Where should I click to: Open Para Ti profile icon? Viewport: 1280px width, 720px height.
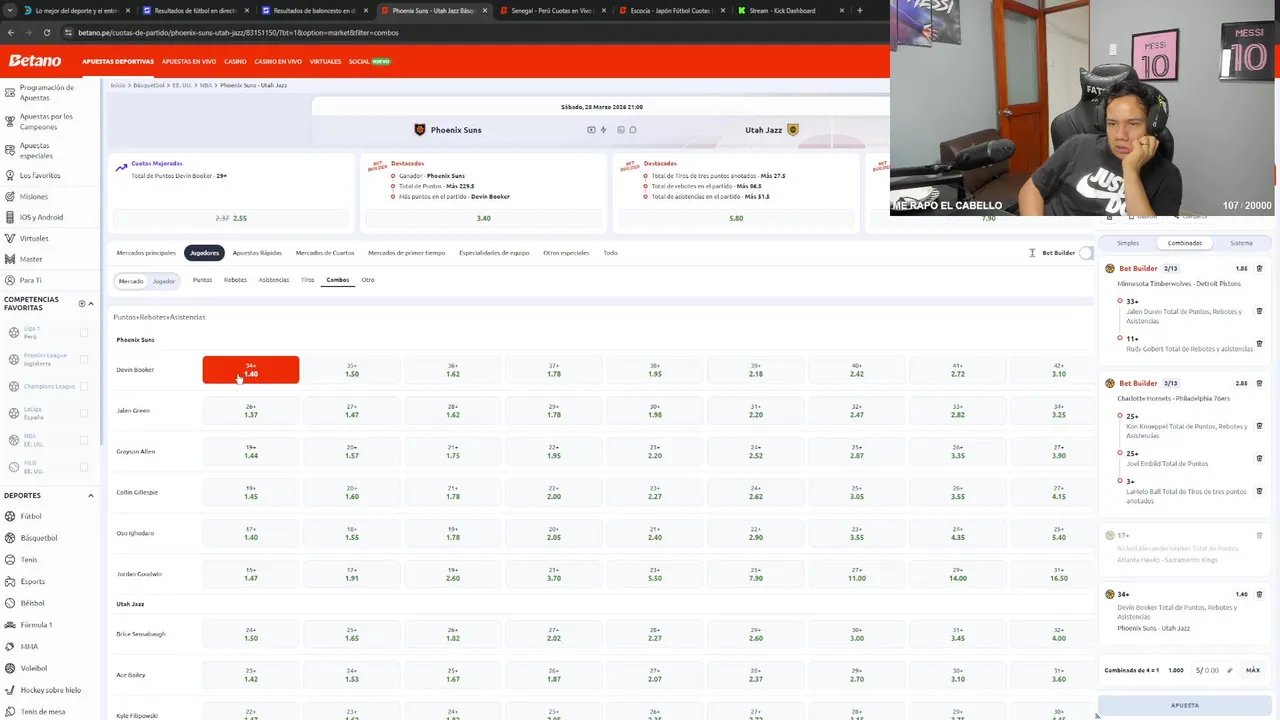click(9, 280)
